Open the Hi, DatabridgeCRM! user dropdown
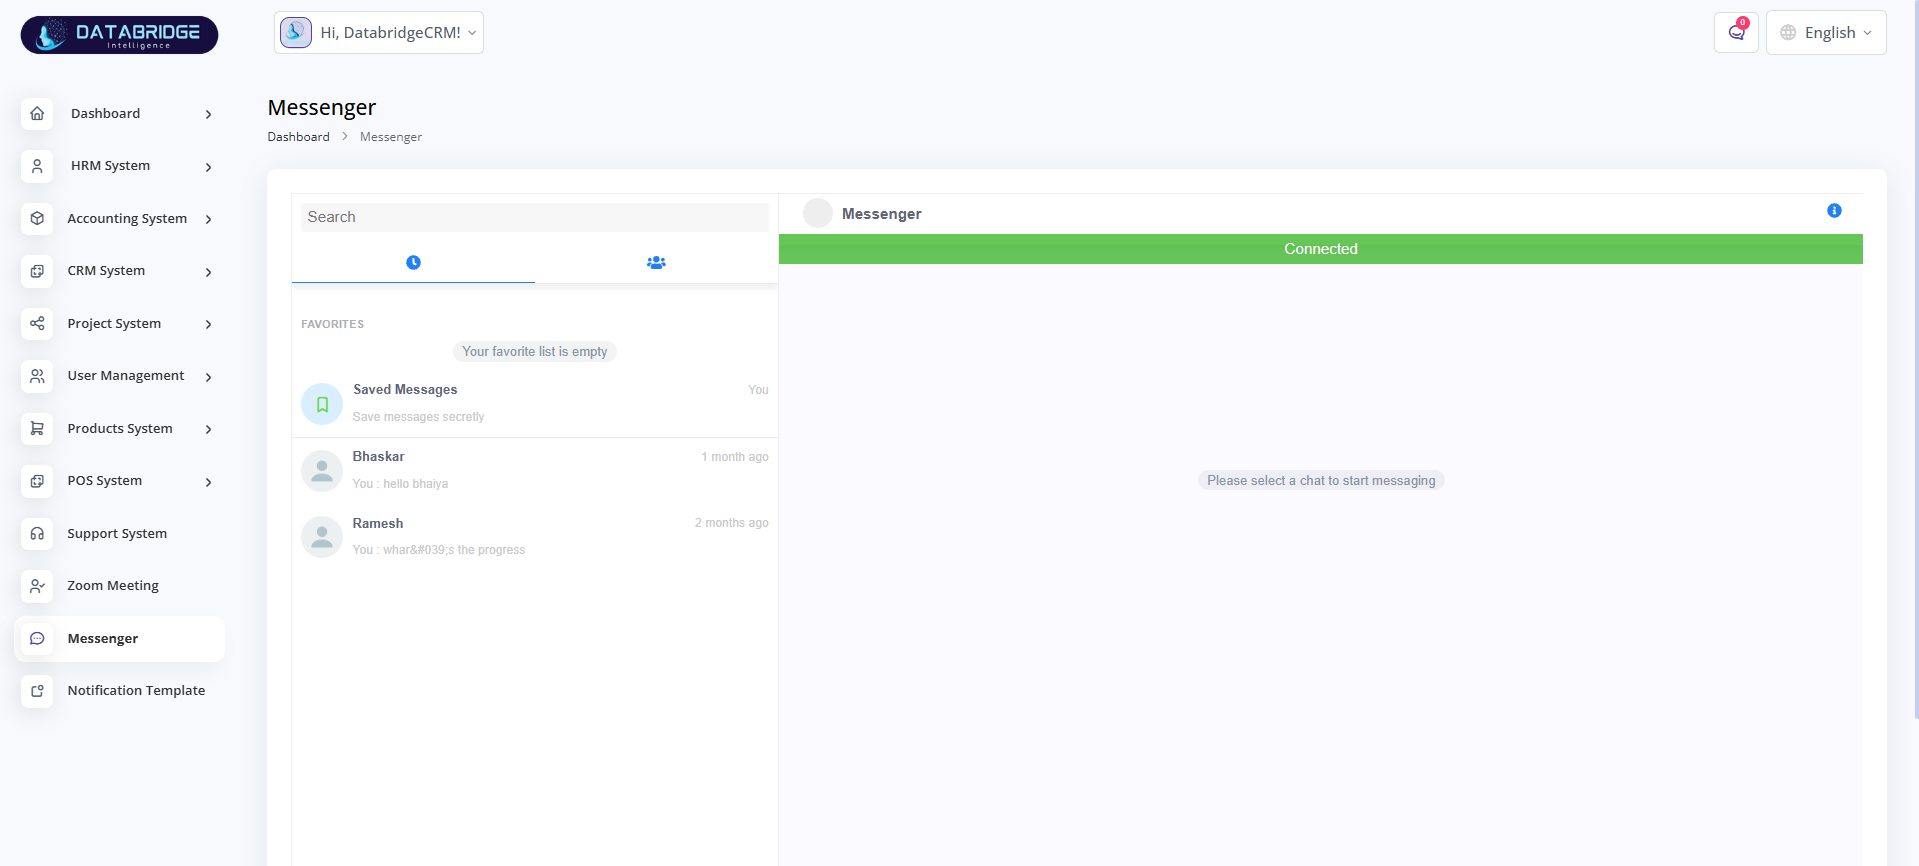 (x=379, y=33)
